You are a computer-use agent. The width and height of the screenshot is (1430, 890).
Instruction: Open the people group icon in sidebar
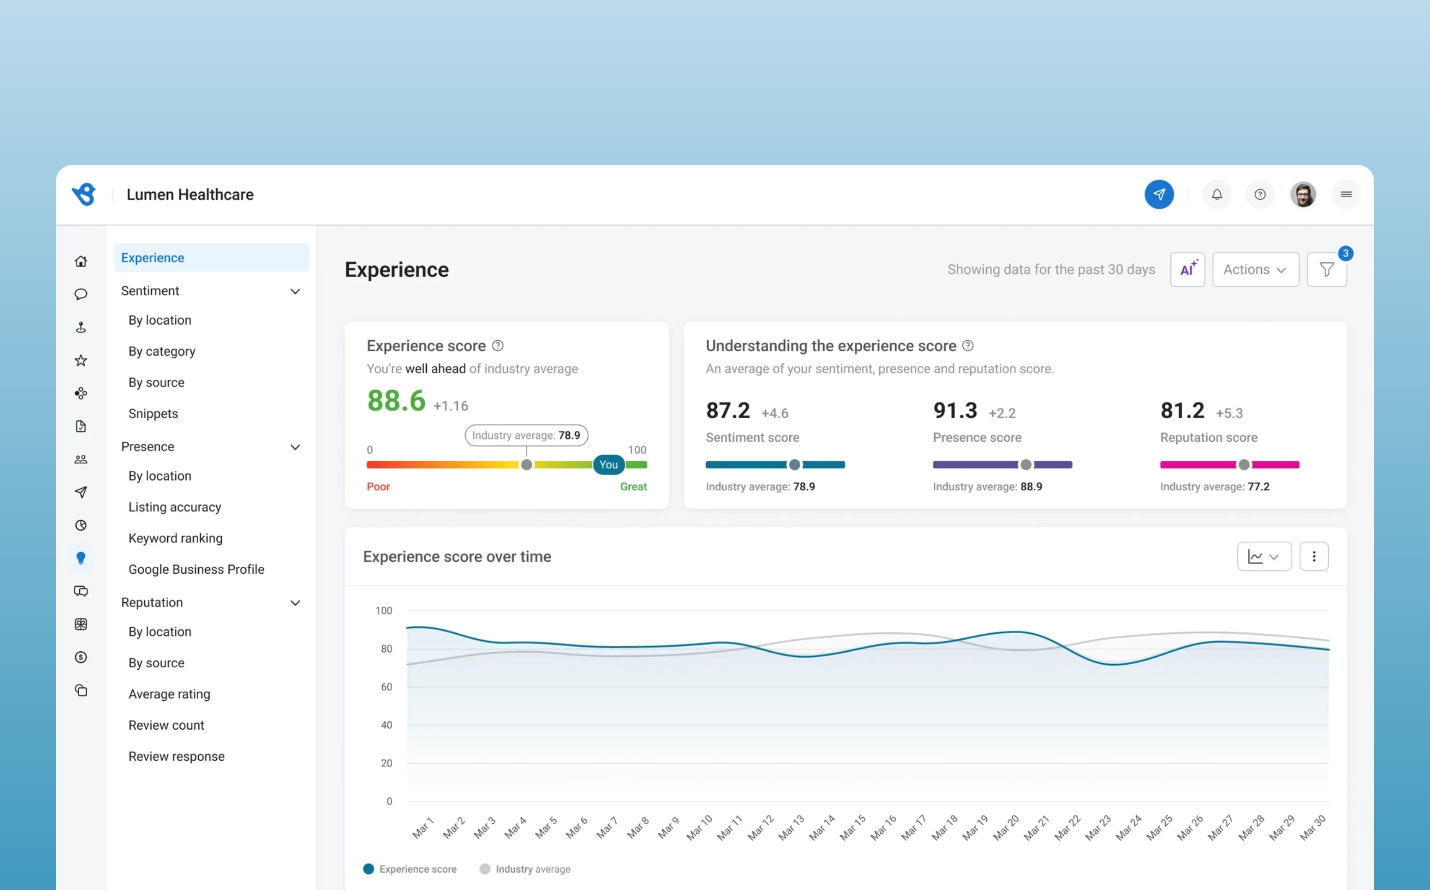[x=81, y=459]
